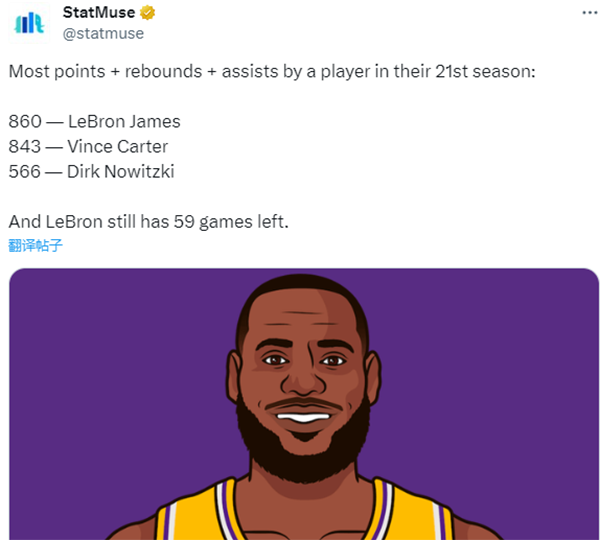
Task: Open the LeBron James illustration image
Action: [x=303, y=402]
